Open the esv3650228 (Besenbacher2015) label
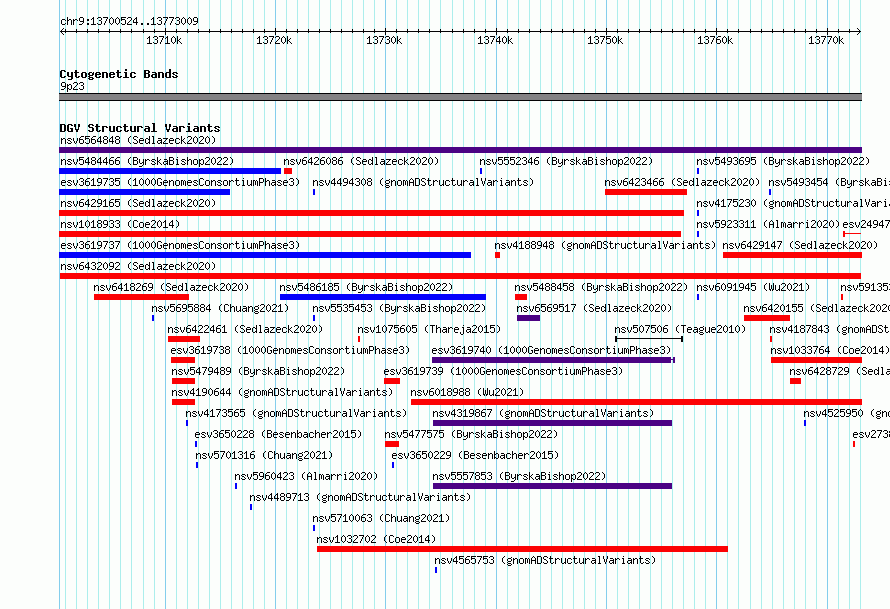Image resolution: width=890 pixels, height=609 pixels. [x=278, y=434]
